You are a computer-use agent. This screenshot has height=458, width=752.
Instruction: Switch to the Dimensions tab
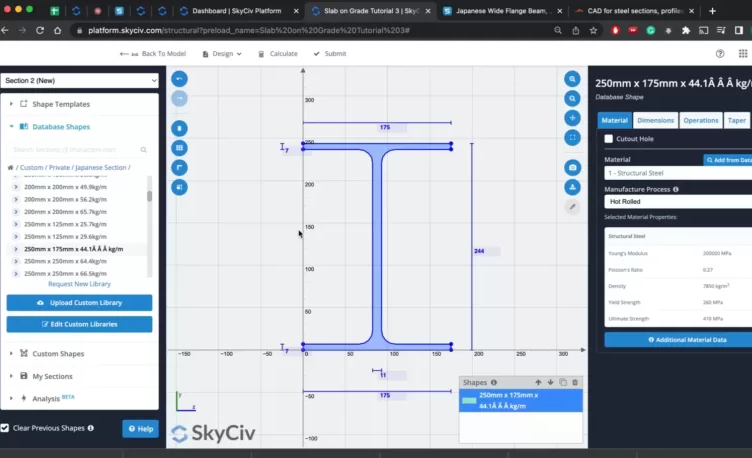coord(656,120)
